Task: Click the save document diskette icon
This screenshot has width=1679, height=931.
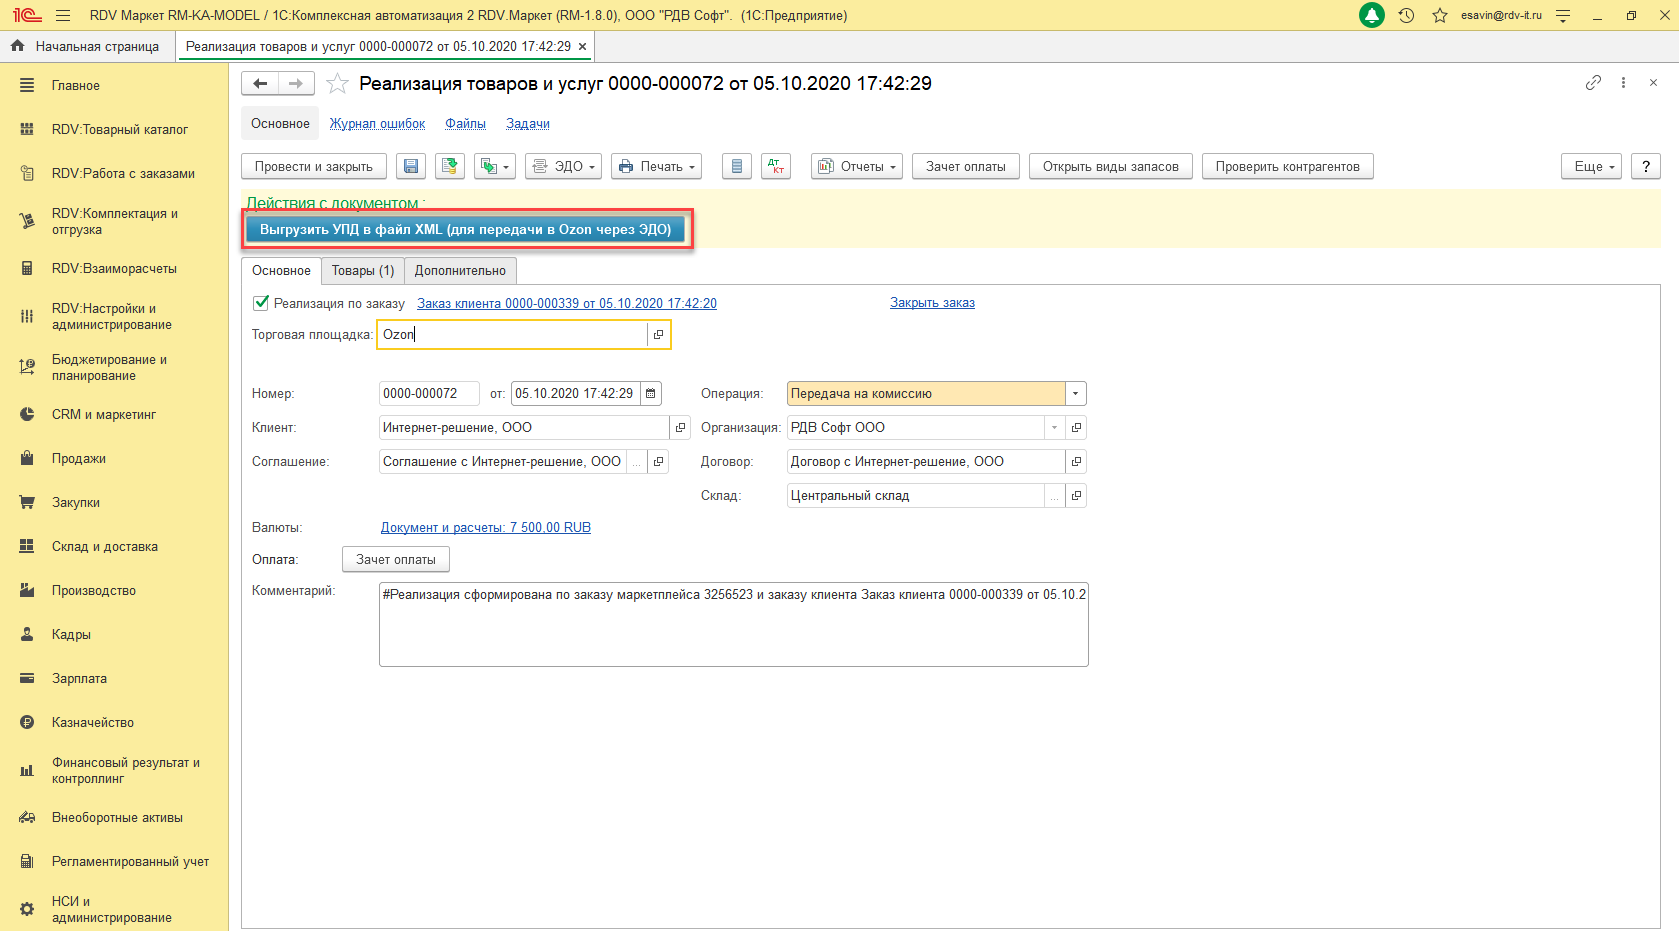Action: tap(411, 167)
